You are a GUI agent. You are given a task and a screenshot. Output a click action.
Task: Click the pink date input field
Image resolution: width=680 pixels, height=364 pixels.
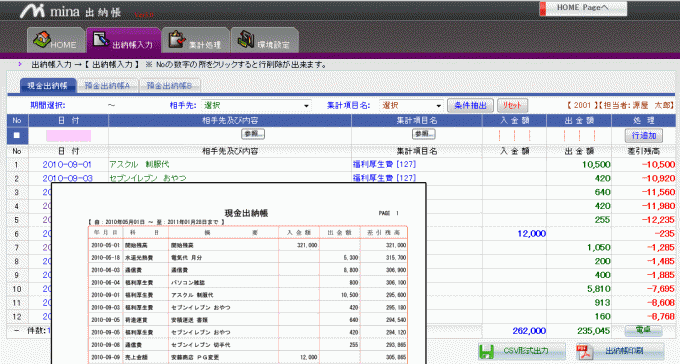point(69,135)
